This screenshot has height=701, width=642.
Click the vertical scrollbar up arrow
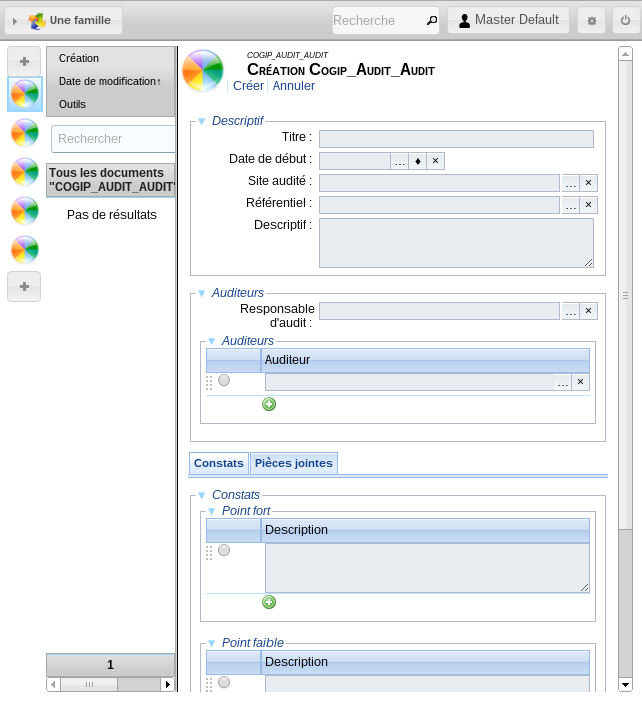point(625,54)
